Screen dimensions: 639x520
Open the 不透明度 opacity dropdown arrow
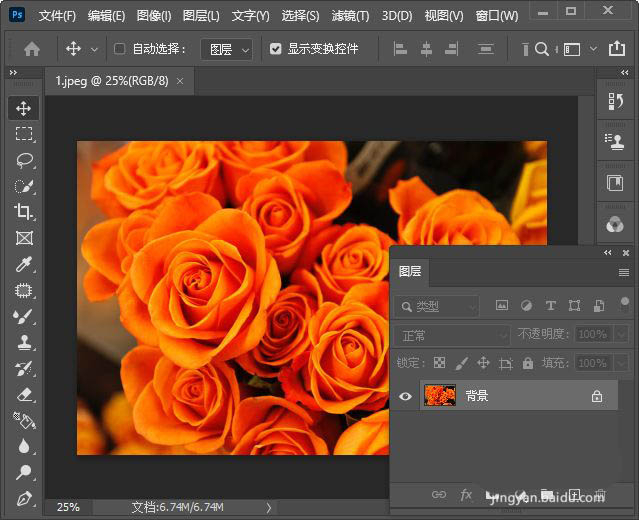tap(621, 334)
